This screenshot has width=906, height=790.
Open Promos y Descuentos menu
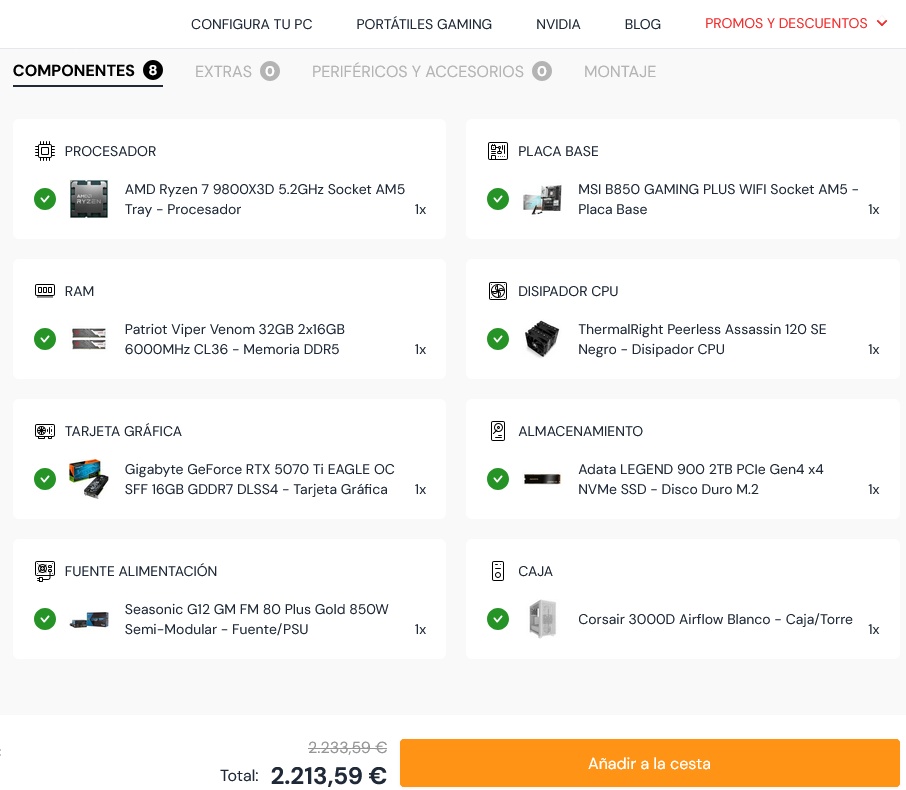[x=786, y=23]
